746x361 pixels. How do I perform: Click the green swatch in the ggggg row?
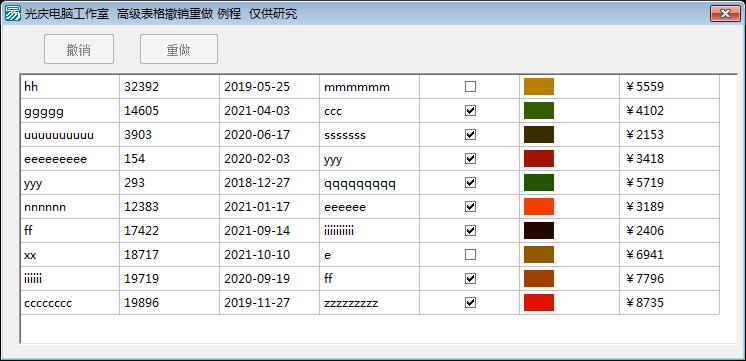539,111
